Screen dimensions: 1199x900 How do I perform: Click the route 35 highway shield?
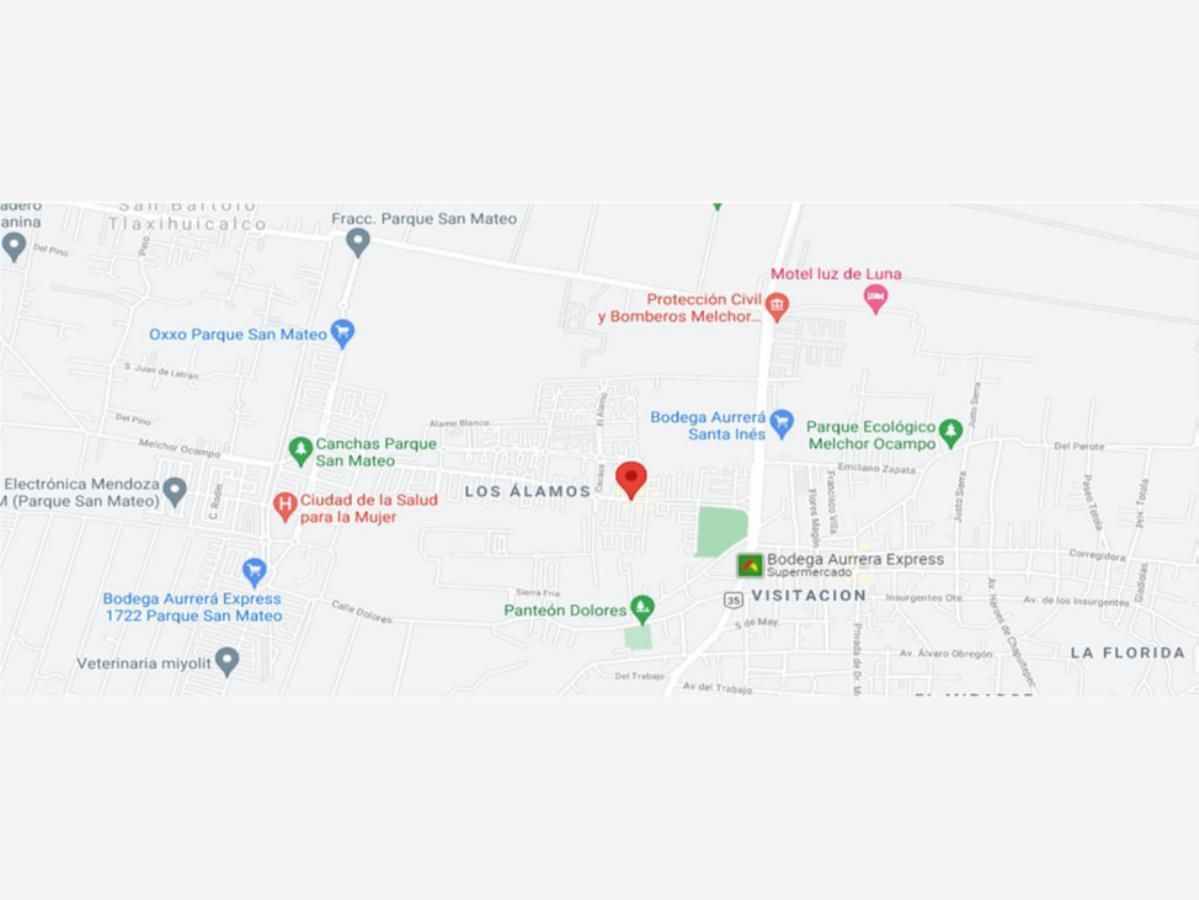(733, 599)
